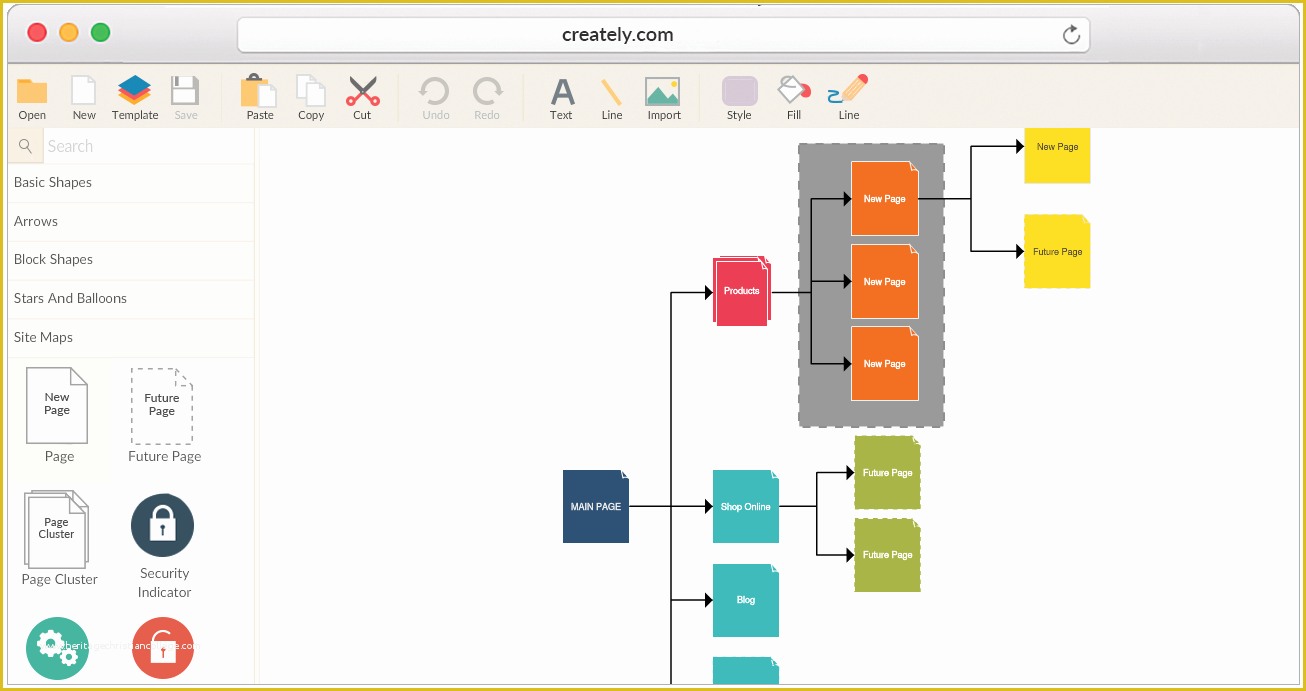Select the yellow Future Page node
This screenshot has height=691, width=1306.
(x=1057, y=252)
